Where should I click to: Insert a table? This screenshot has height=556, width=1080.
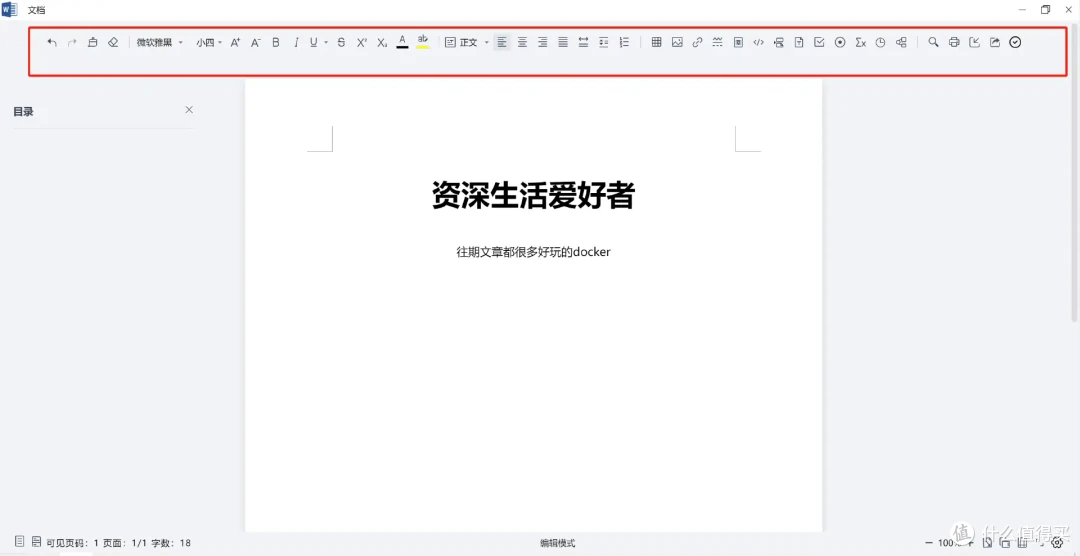click(656, 43)
